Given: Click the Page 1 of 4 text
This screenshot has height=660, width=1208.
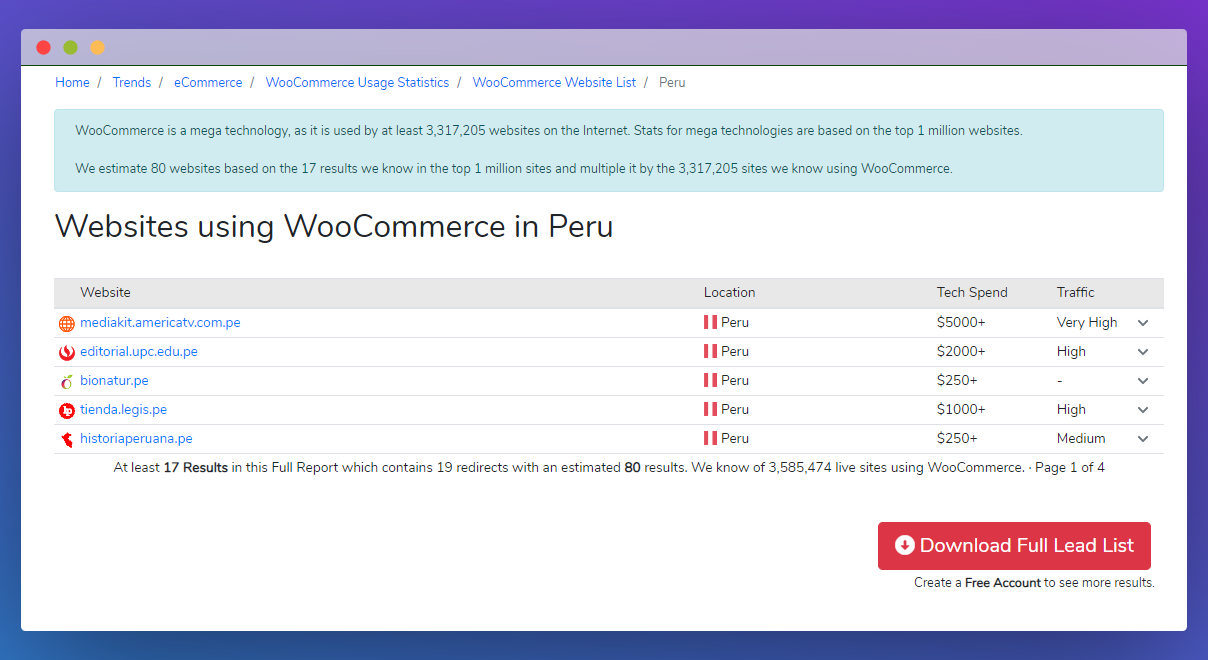Looking at the screenshot, I should pos(1070,467).
